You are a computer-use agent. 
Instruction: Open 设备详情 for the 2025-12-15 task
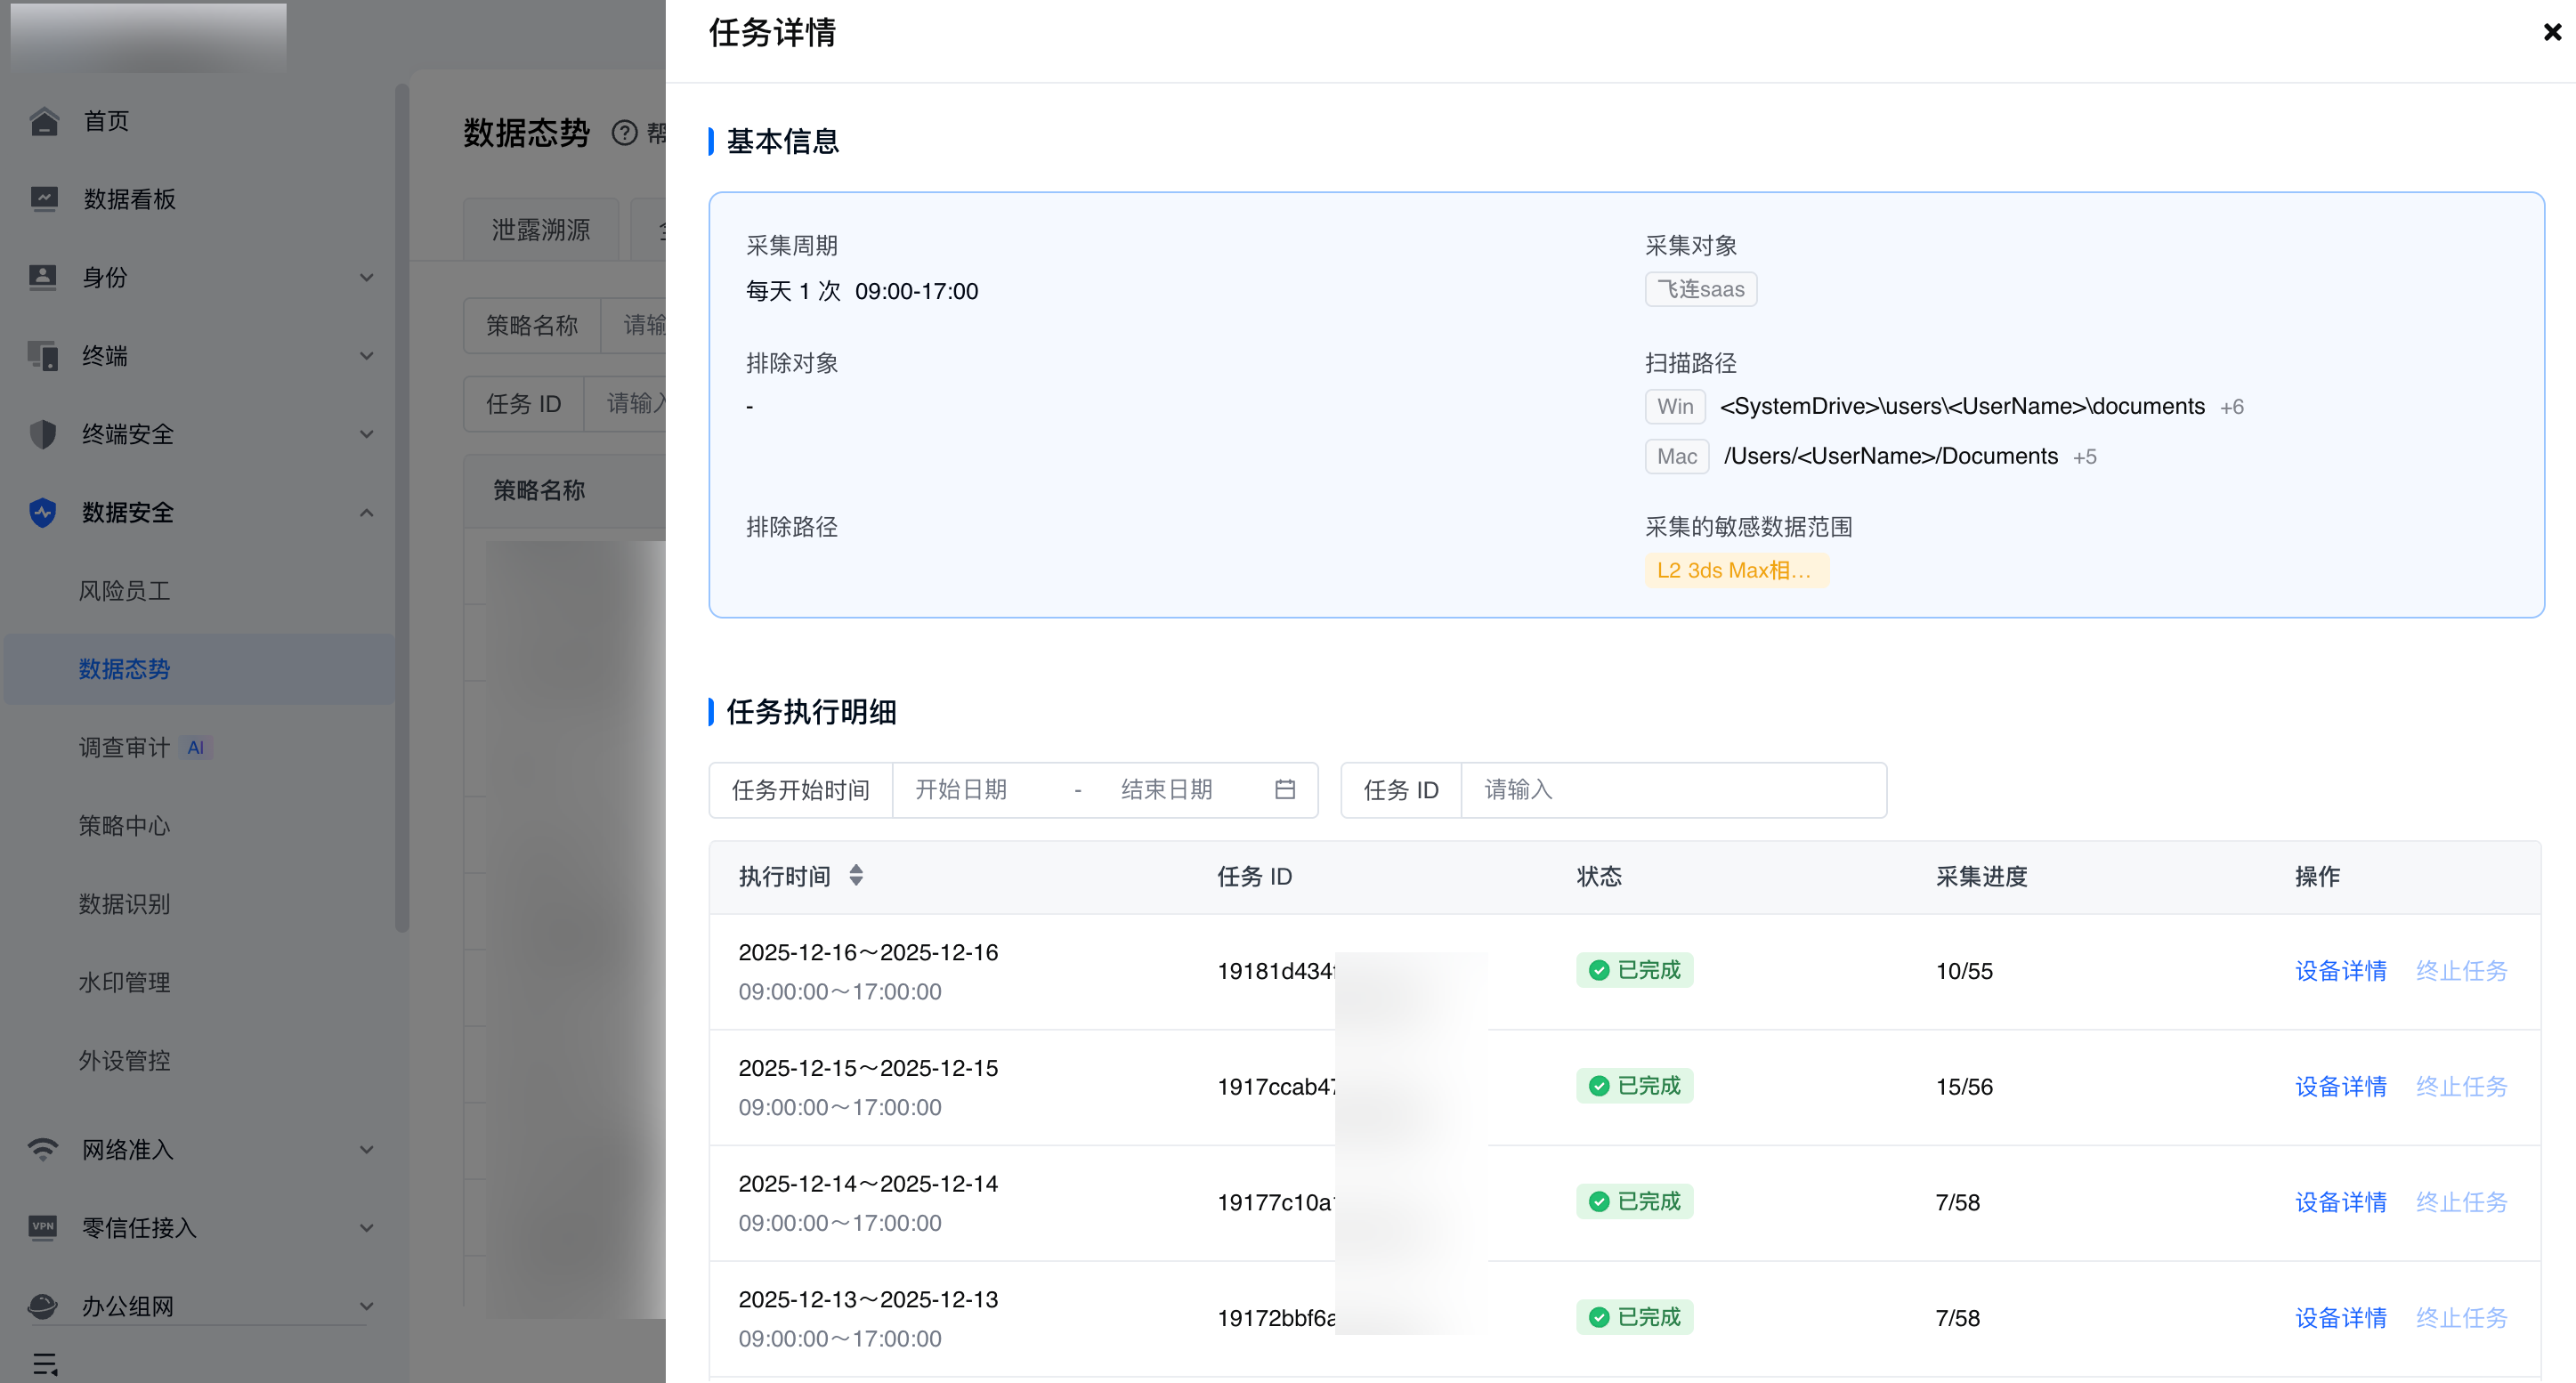pyautogui.click(x=2341, y=1087)
